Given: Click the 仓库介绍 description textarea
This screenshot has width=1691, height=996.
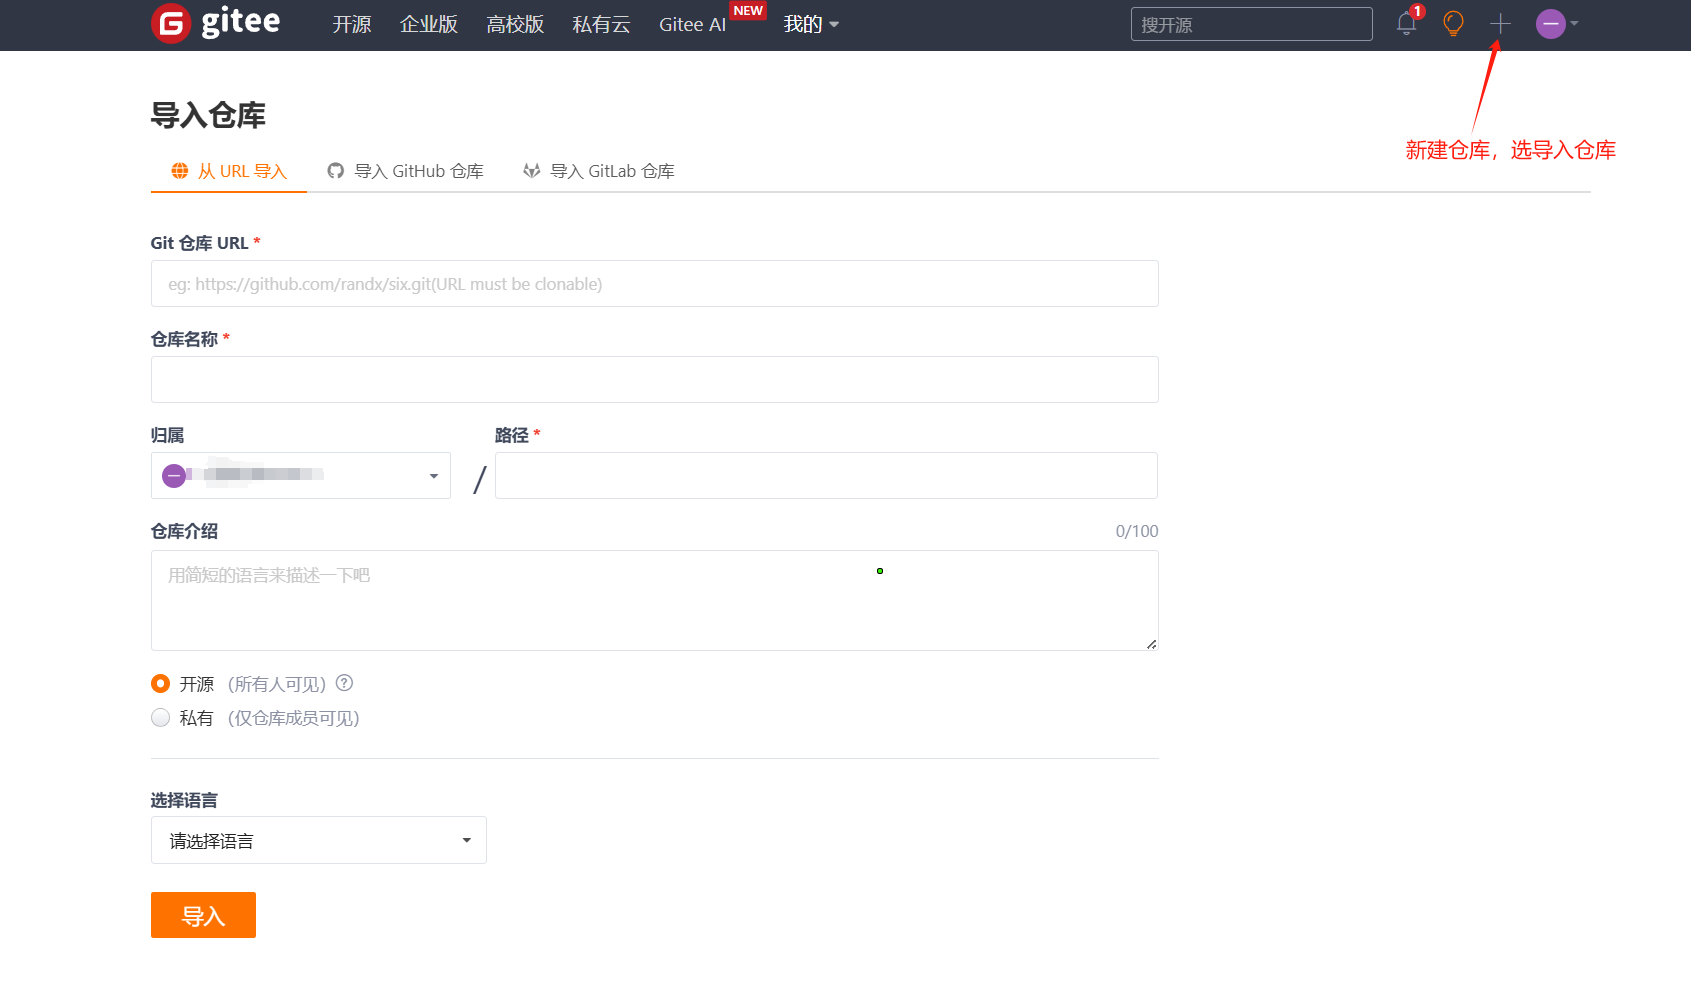Looking at the screenshot, I should click(654, 600).
